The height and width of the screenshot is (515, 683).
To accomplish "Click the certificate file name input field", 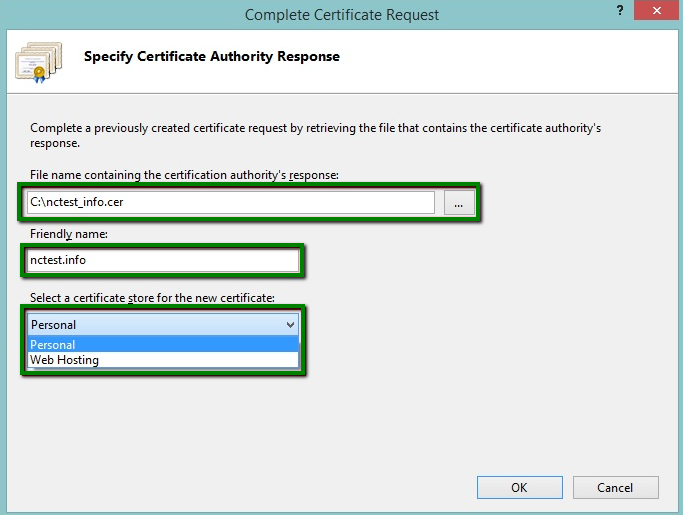I will point(231,203).
